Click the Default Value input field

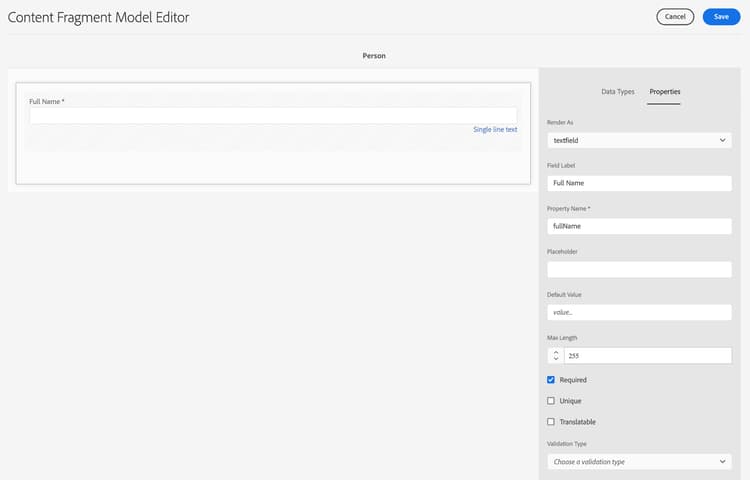tap(640, 312)
